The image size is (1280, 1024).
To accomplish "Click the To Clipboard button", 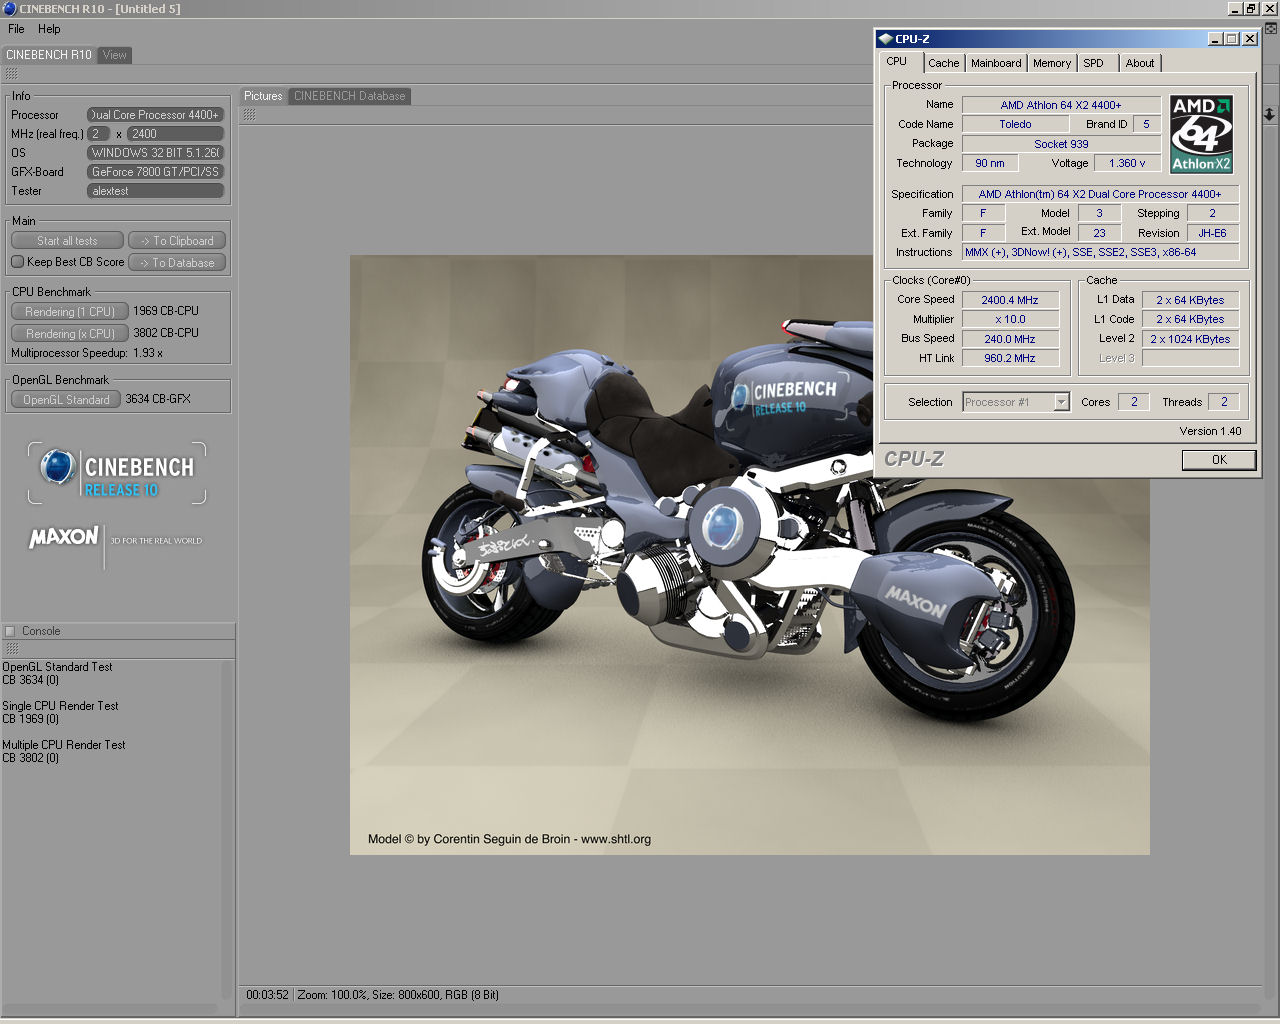I will (177, 241).
